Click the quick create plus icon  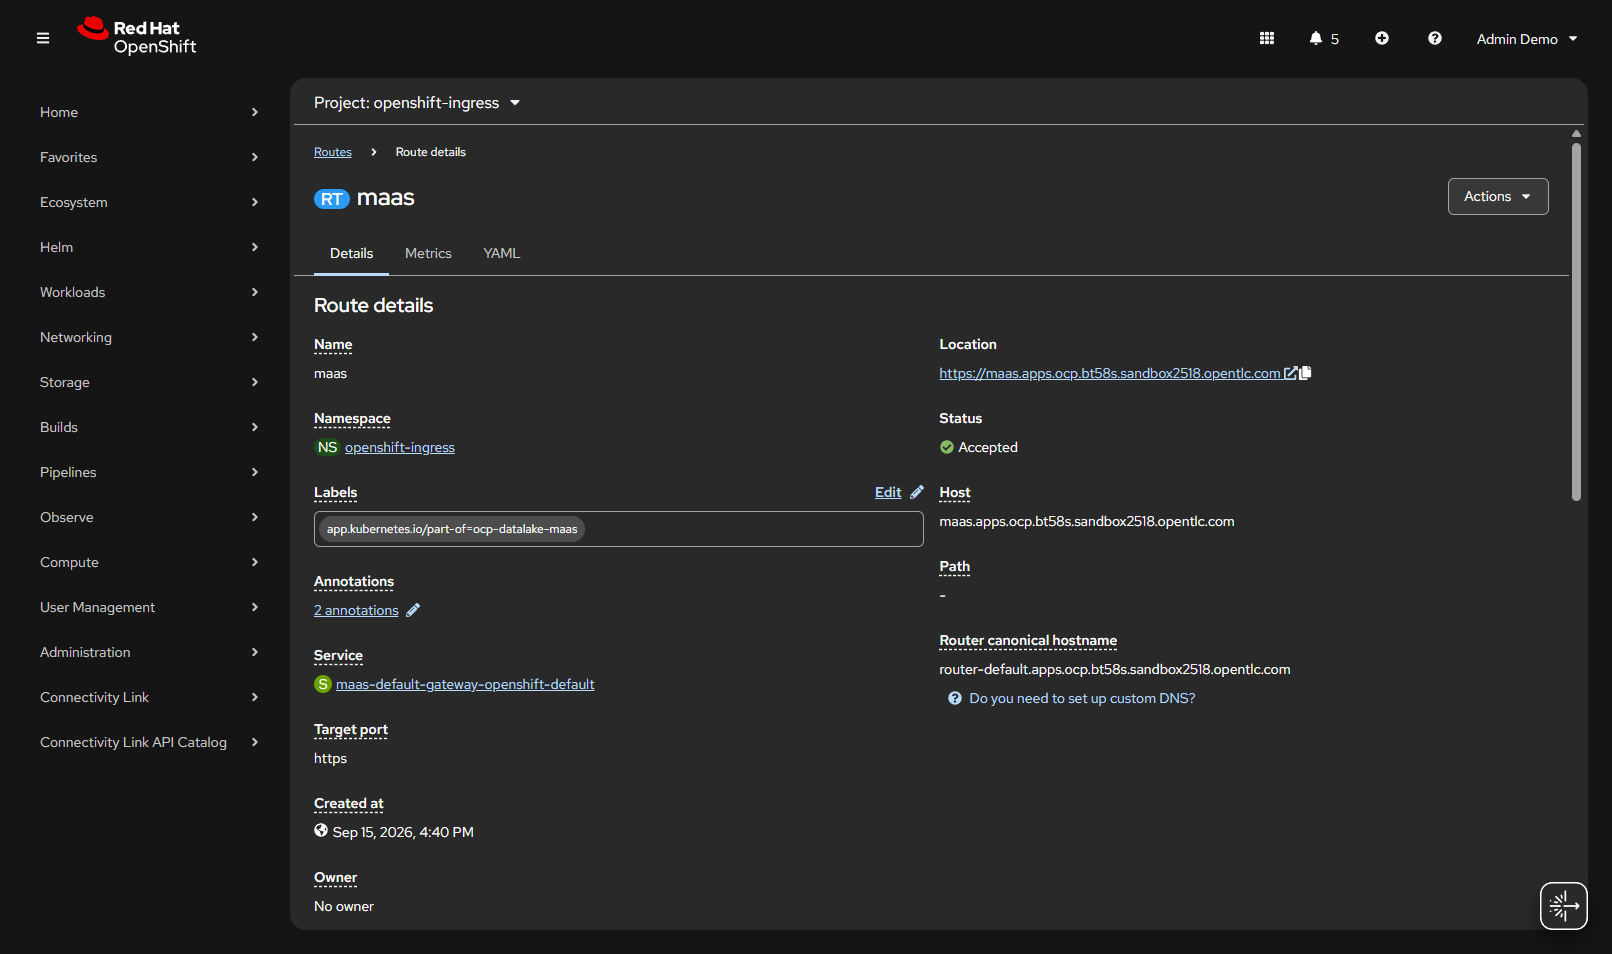1381,38
